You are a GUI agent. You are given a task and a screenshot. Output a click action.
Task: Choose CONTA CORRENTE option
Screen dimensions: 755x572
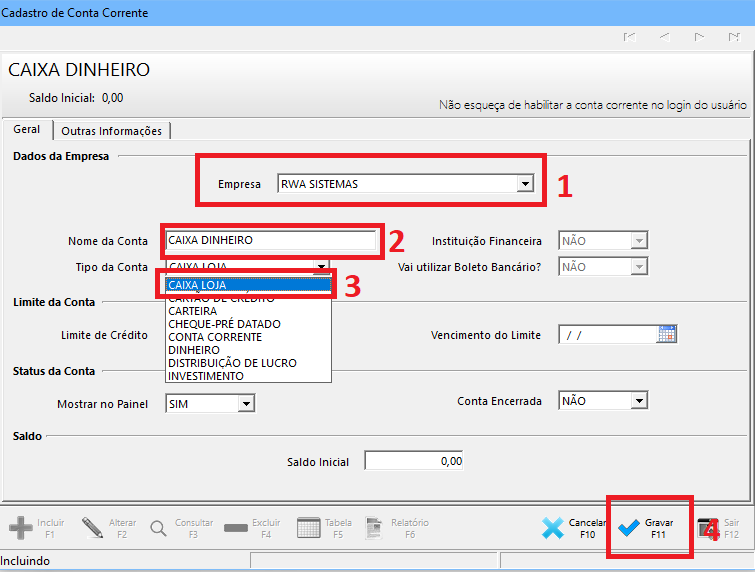point(248,337)
